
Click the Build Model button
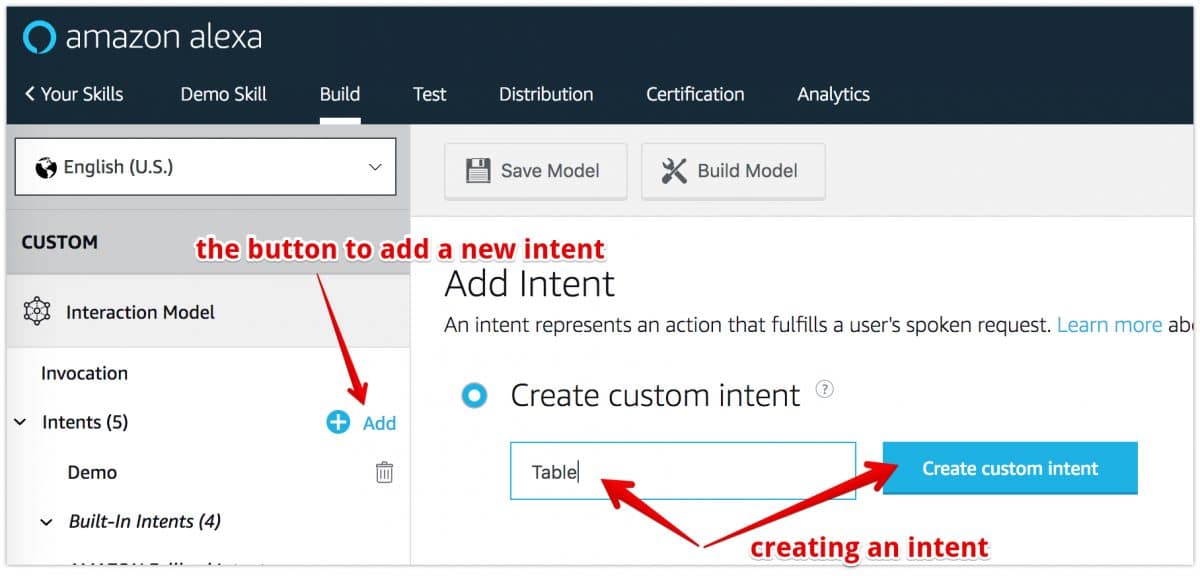(733, 171)
